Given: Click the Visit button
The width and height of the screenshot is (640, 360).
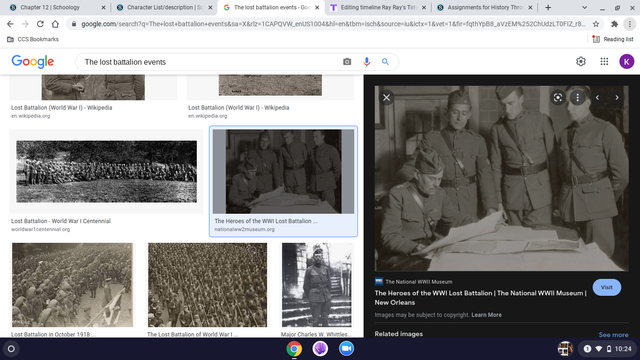Looking at the screenshot, I should pyautogui.click(x=607, y=287).
